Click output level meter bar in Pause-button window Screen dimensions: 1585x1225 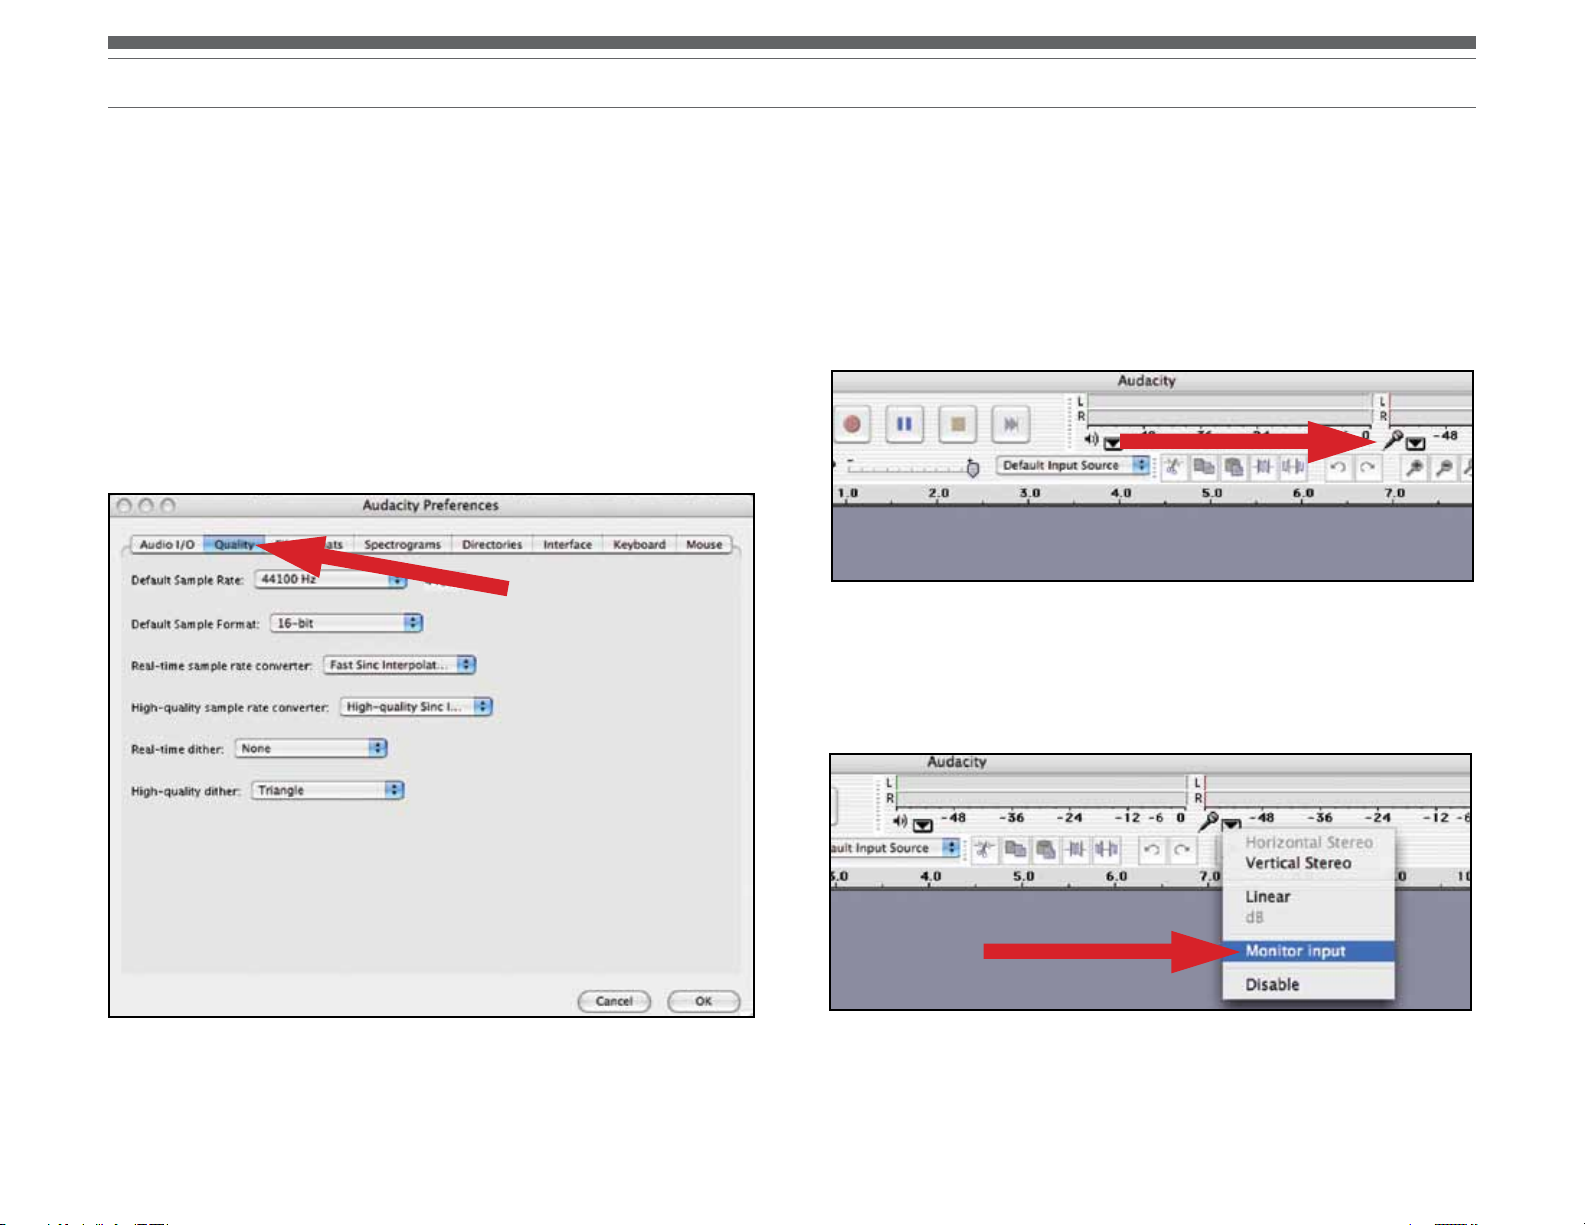[x=1228, y=408]
